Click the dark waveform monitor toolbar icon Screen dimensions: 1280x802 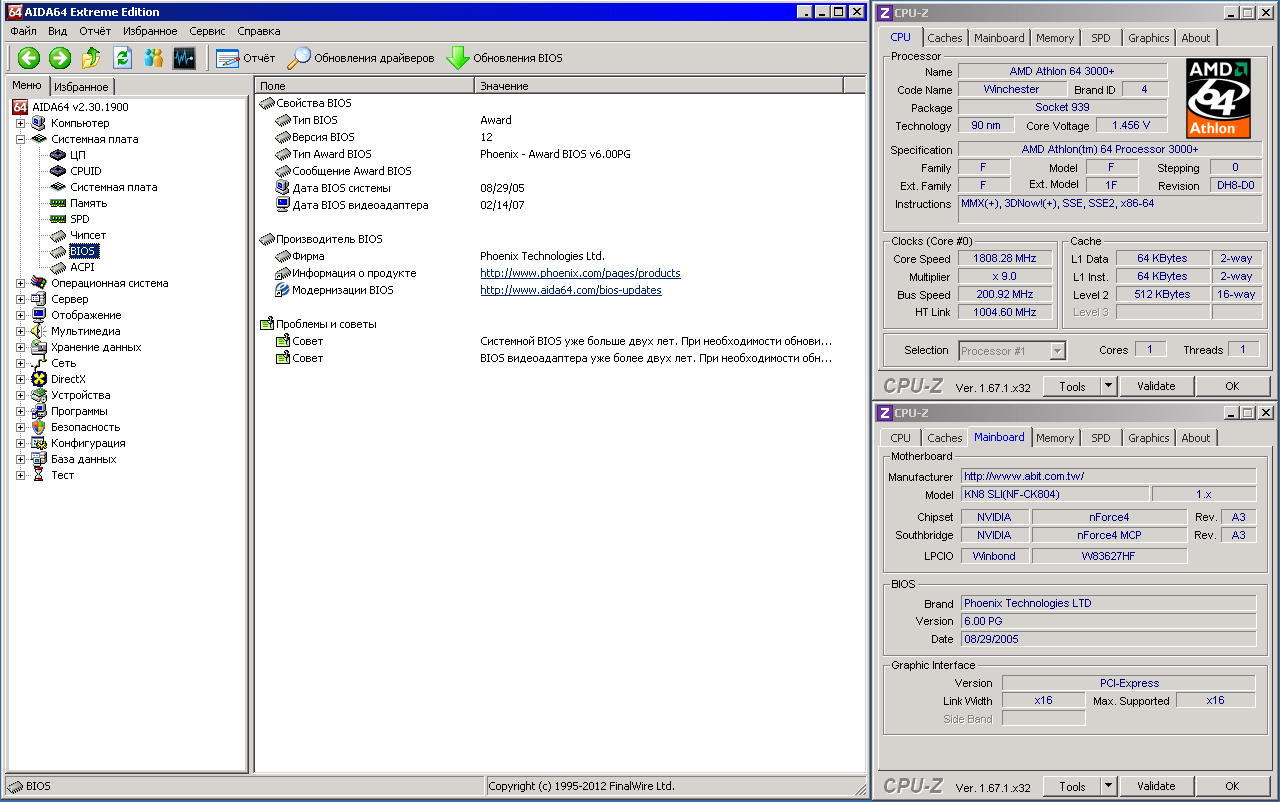coord(184,58)
